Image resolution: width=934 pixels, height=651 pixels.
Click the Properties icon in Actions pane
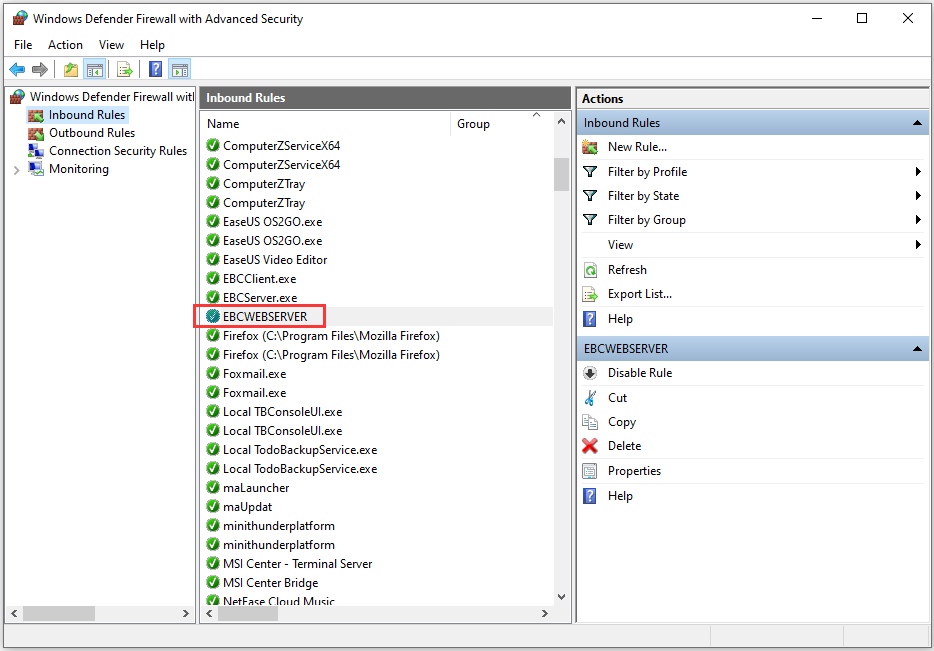590,471
